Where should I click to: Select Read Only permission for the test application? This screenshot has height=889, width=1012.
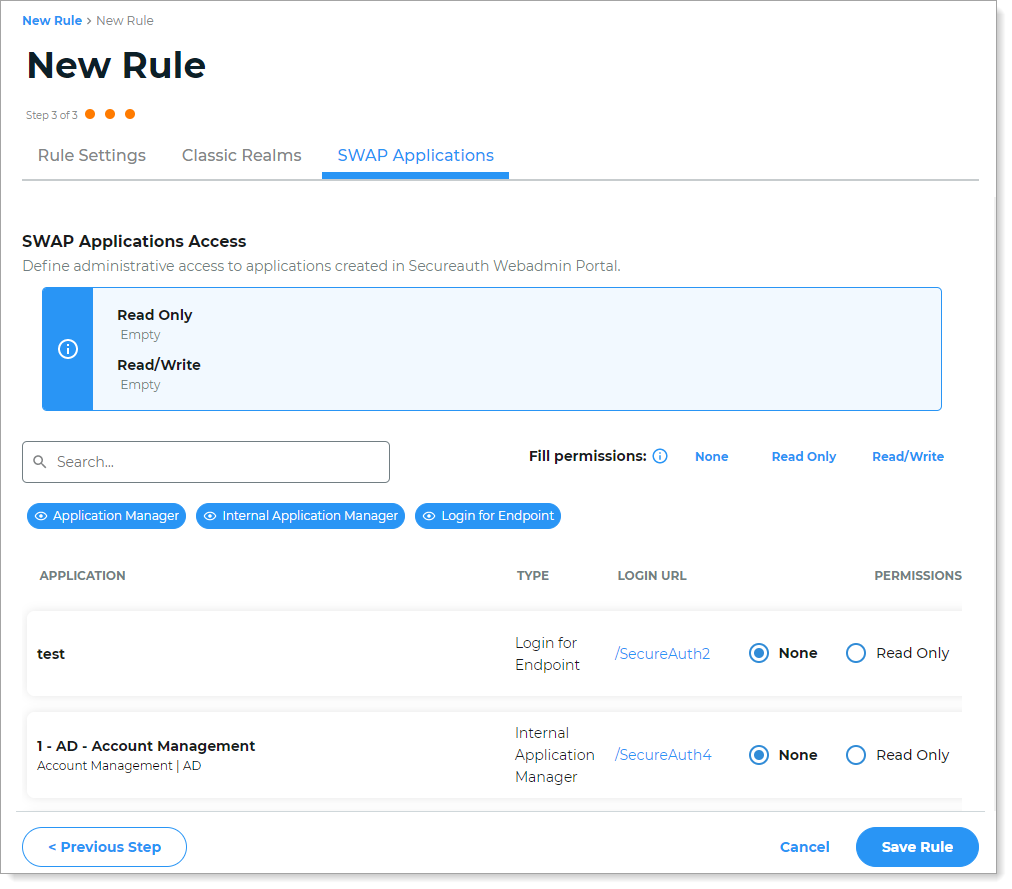(x=856, y=652)
